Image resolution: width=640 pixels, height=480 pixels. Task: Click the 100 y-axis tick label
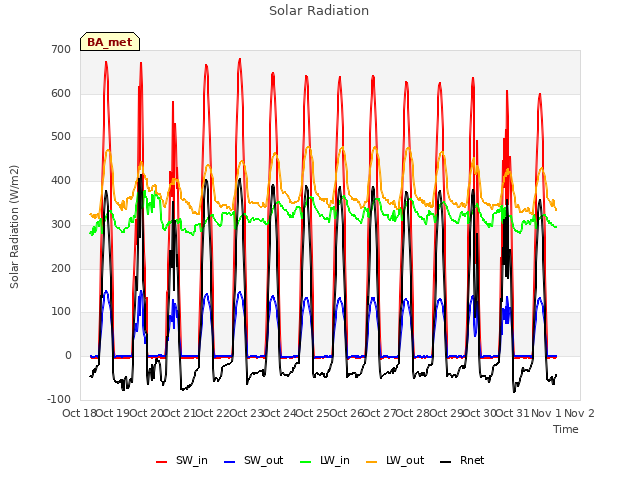click(61, 312)
